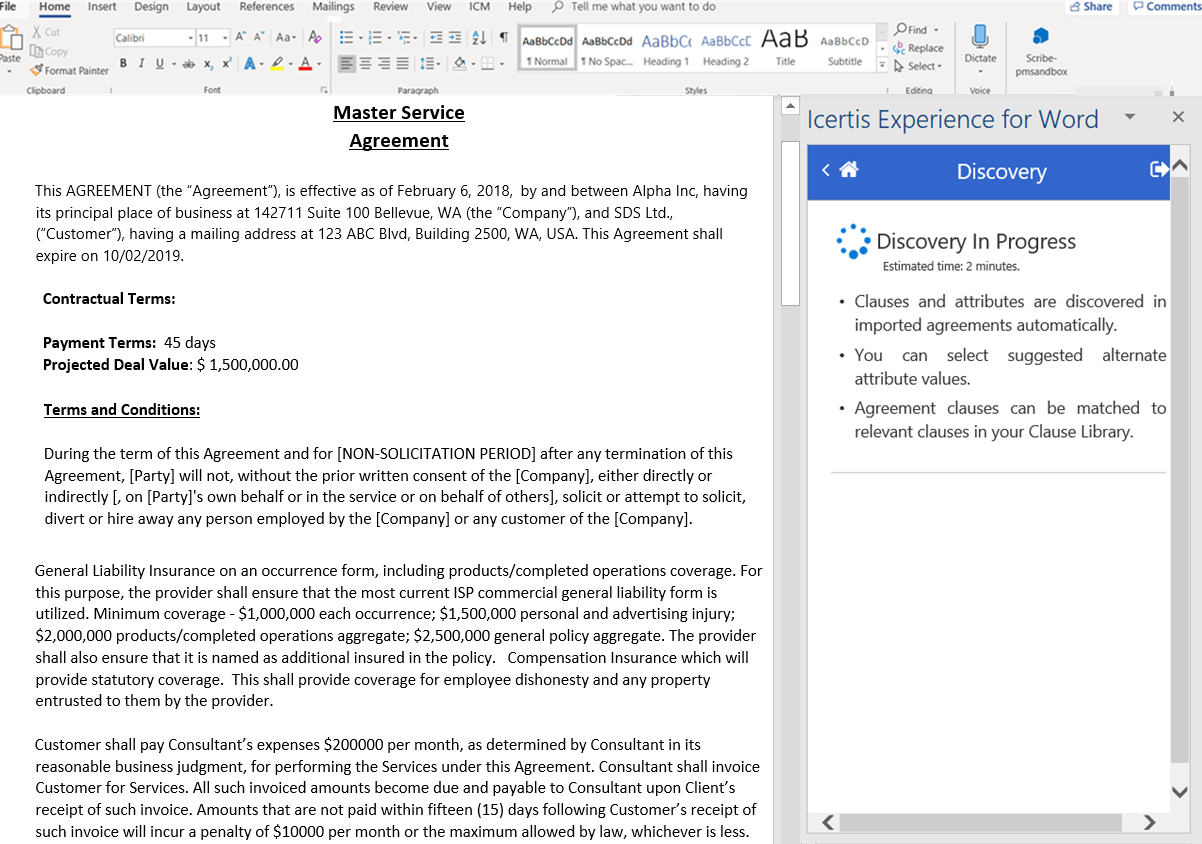Click the yellow text highlight color button
This screenshot has width=1202, height=844.
(x=276, y=63)
